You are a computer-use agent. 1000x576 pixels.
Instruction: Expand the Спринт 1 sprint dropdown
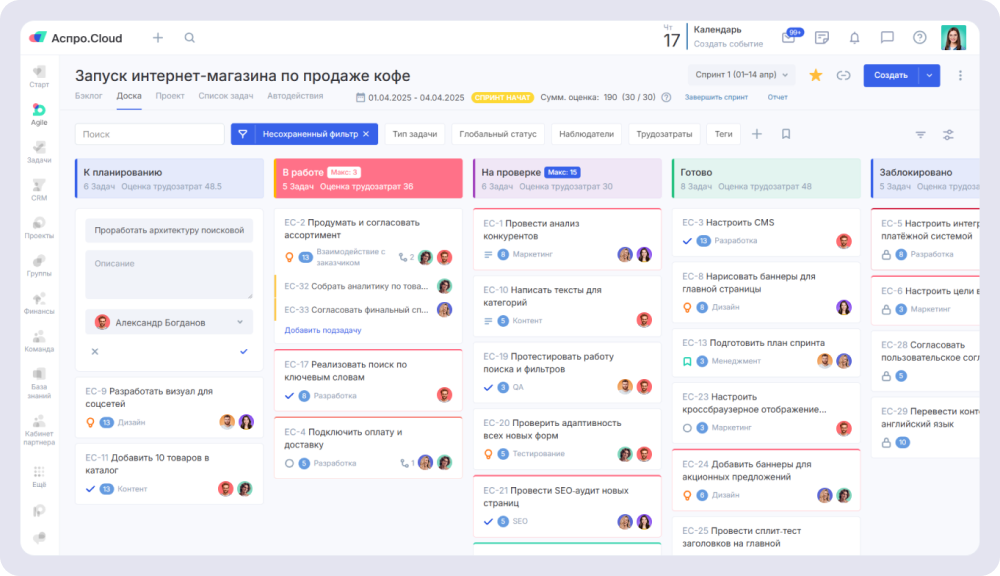pos(741,75)
